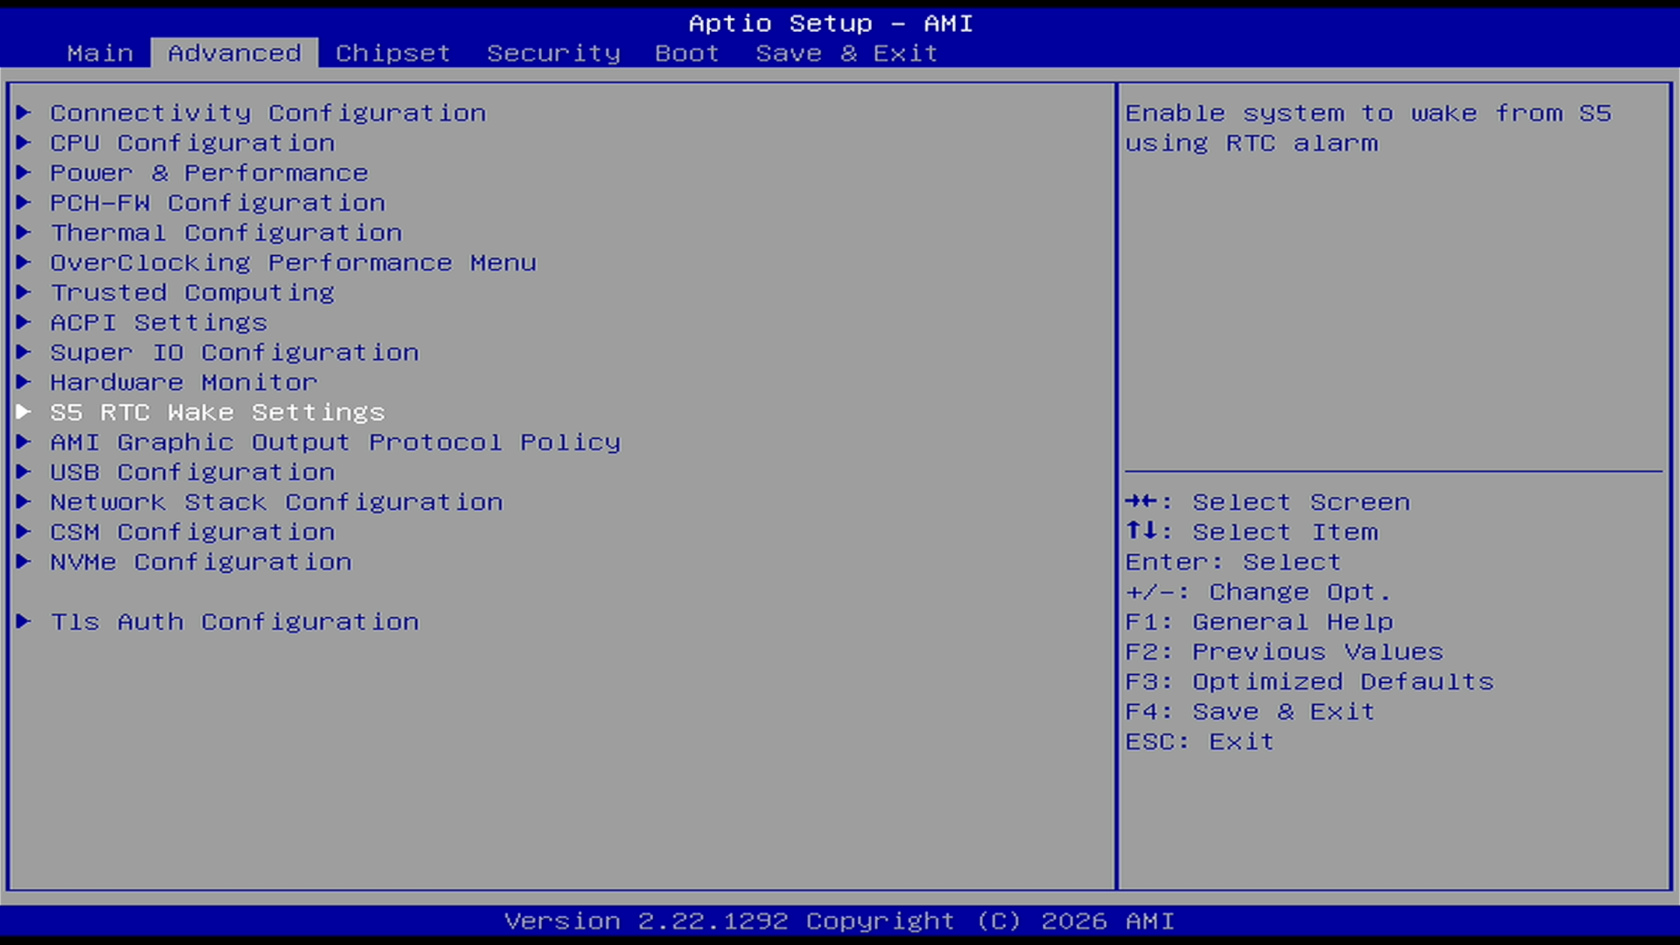The width and height of the screenshot is (1680, 945).
Task: Open Super IO Configuration submenu
Action: coord(234,353)
